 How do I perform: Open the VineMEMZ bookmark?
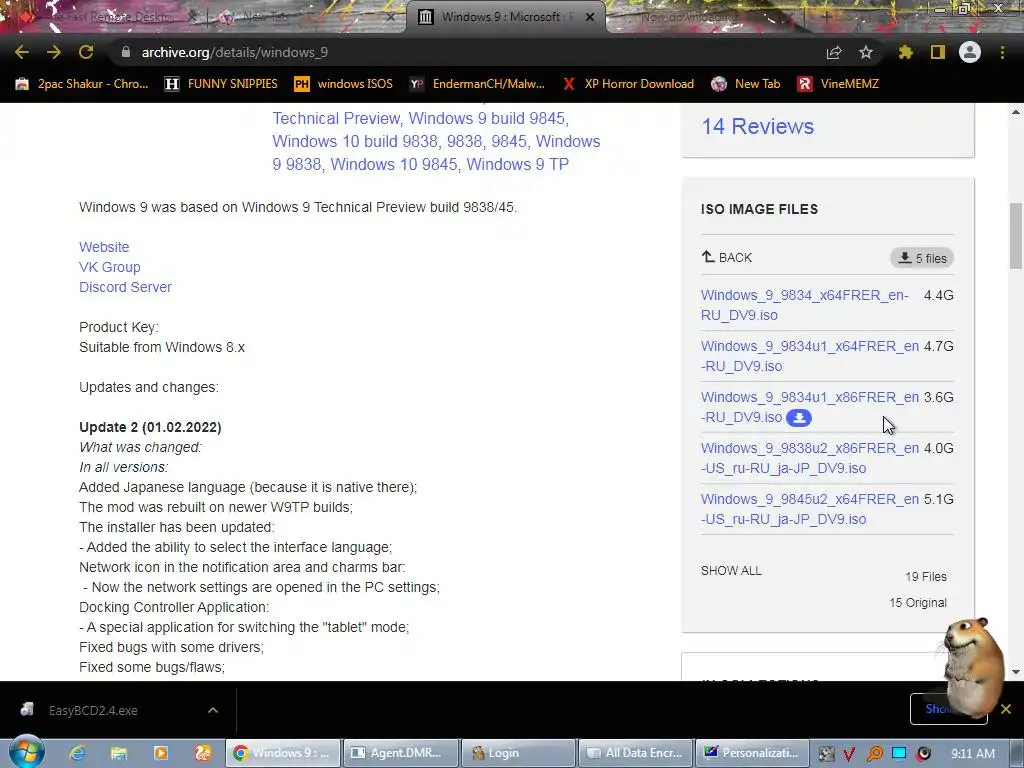[839, 84]
